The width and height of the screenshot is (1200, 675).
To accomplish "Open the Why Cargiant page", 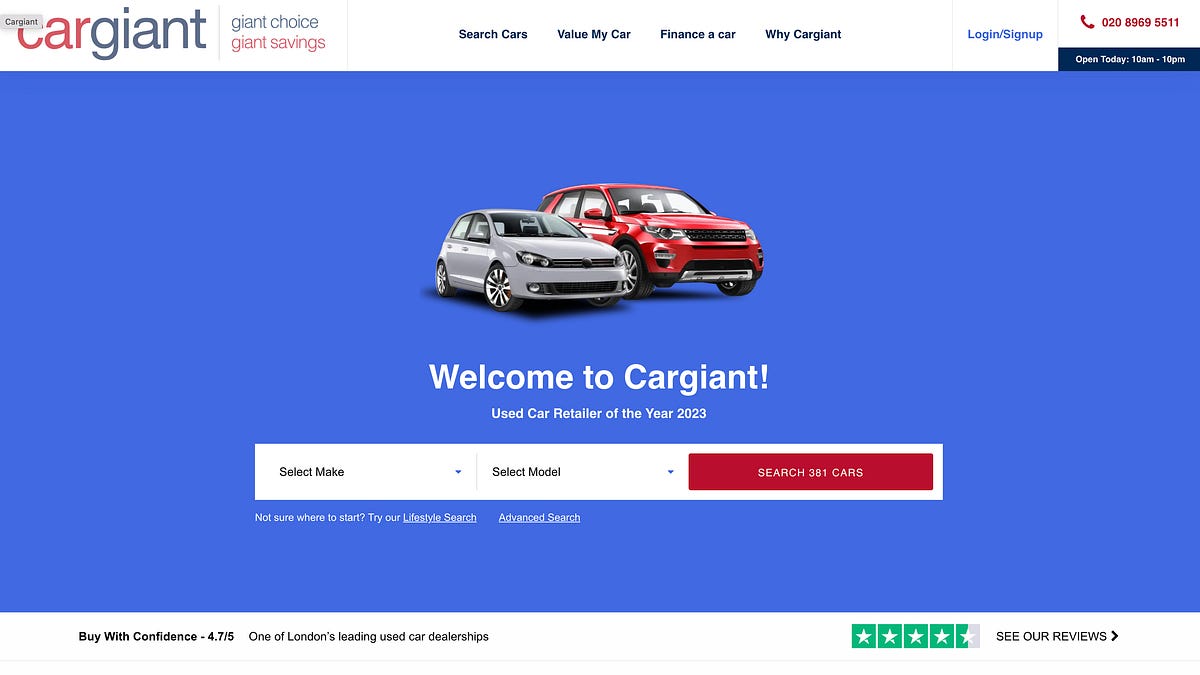I will 803,34.
